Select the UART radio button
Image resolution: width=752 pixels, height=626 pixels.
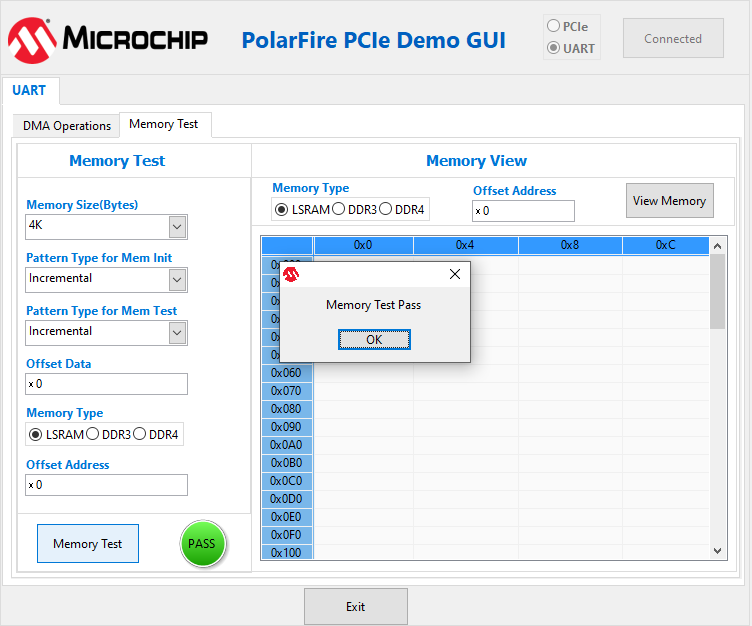point(553,48)
